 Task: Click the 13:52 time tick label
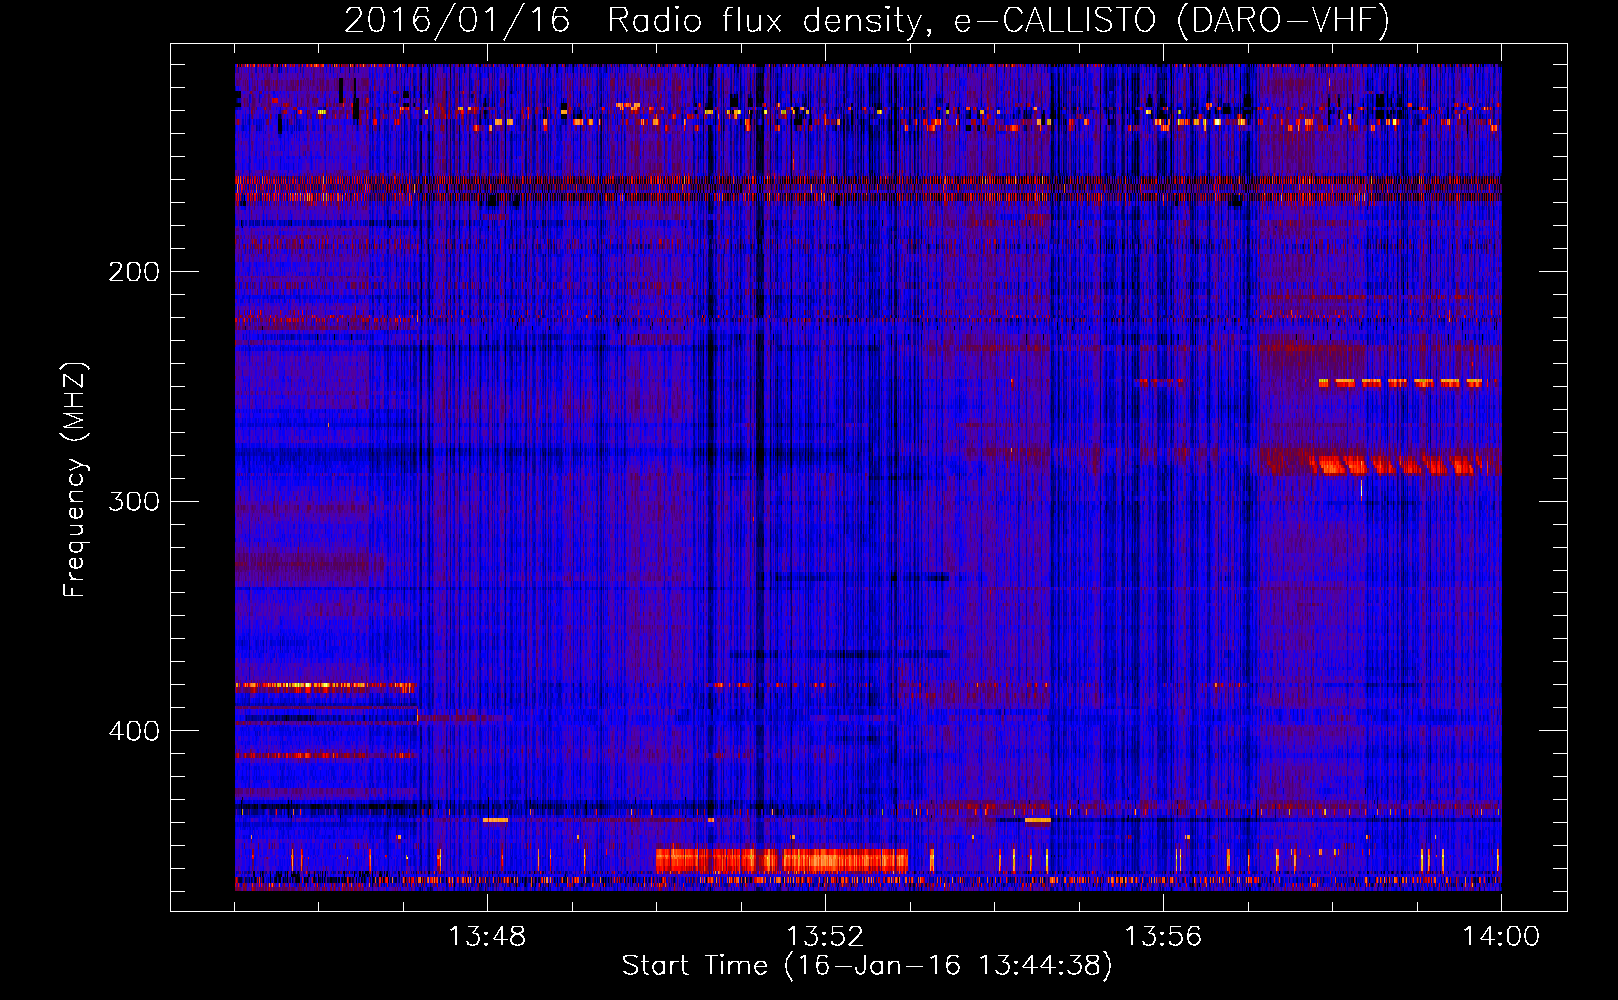825,937
